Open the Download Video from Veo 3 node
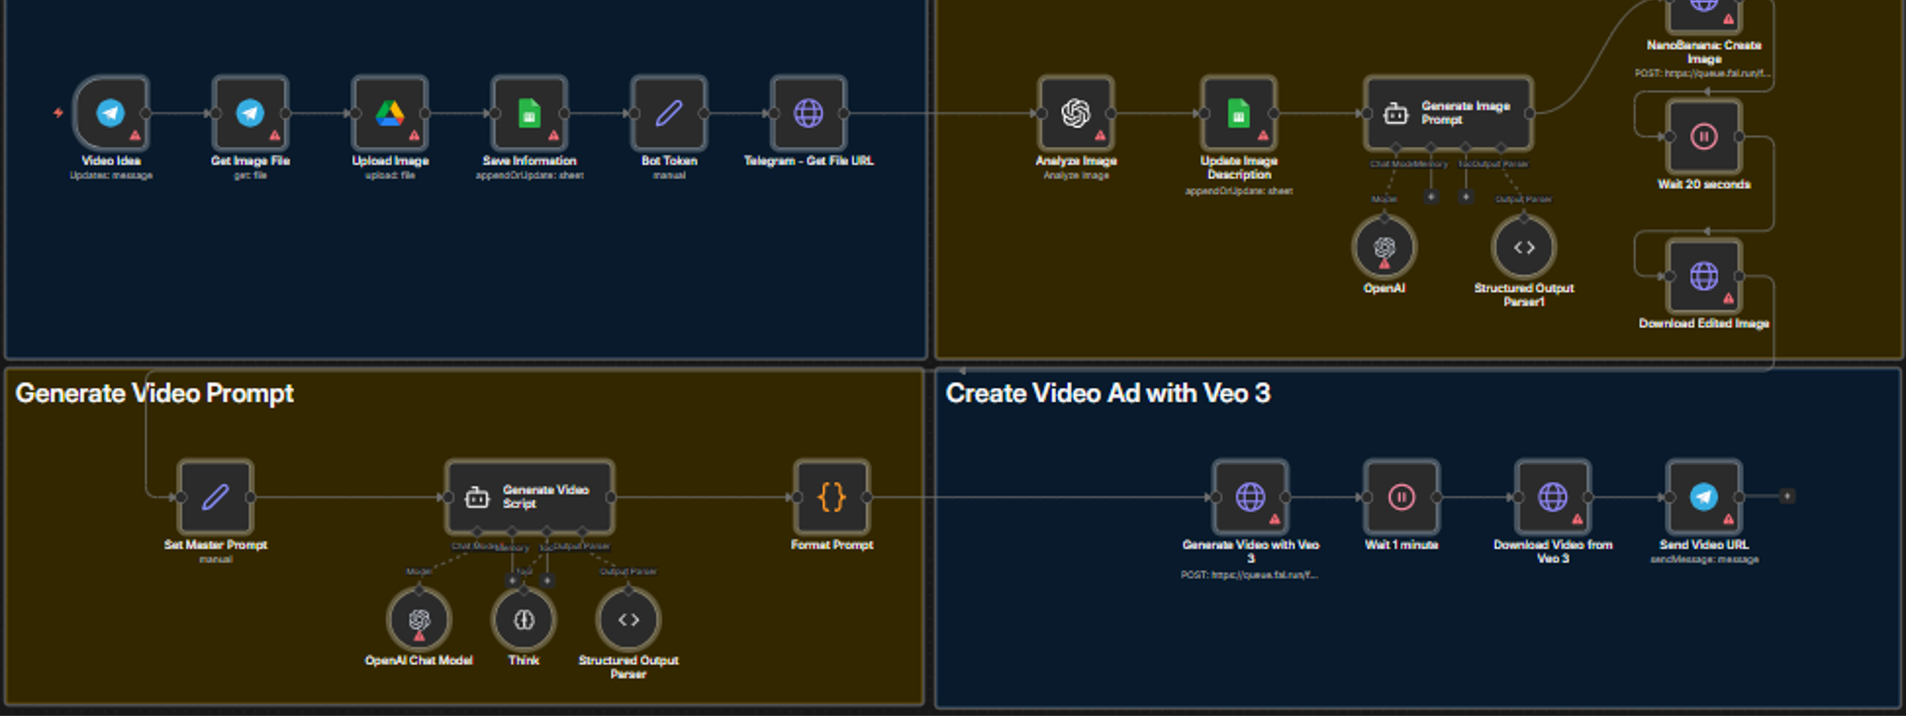 (1553, 497)
